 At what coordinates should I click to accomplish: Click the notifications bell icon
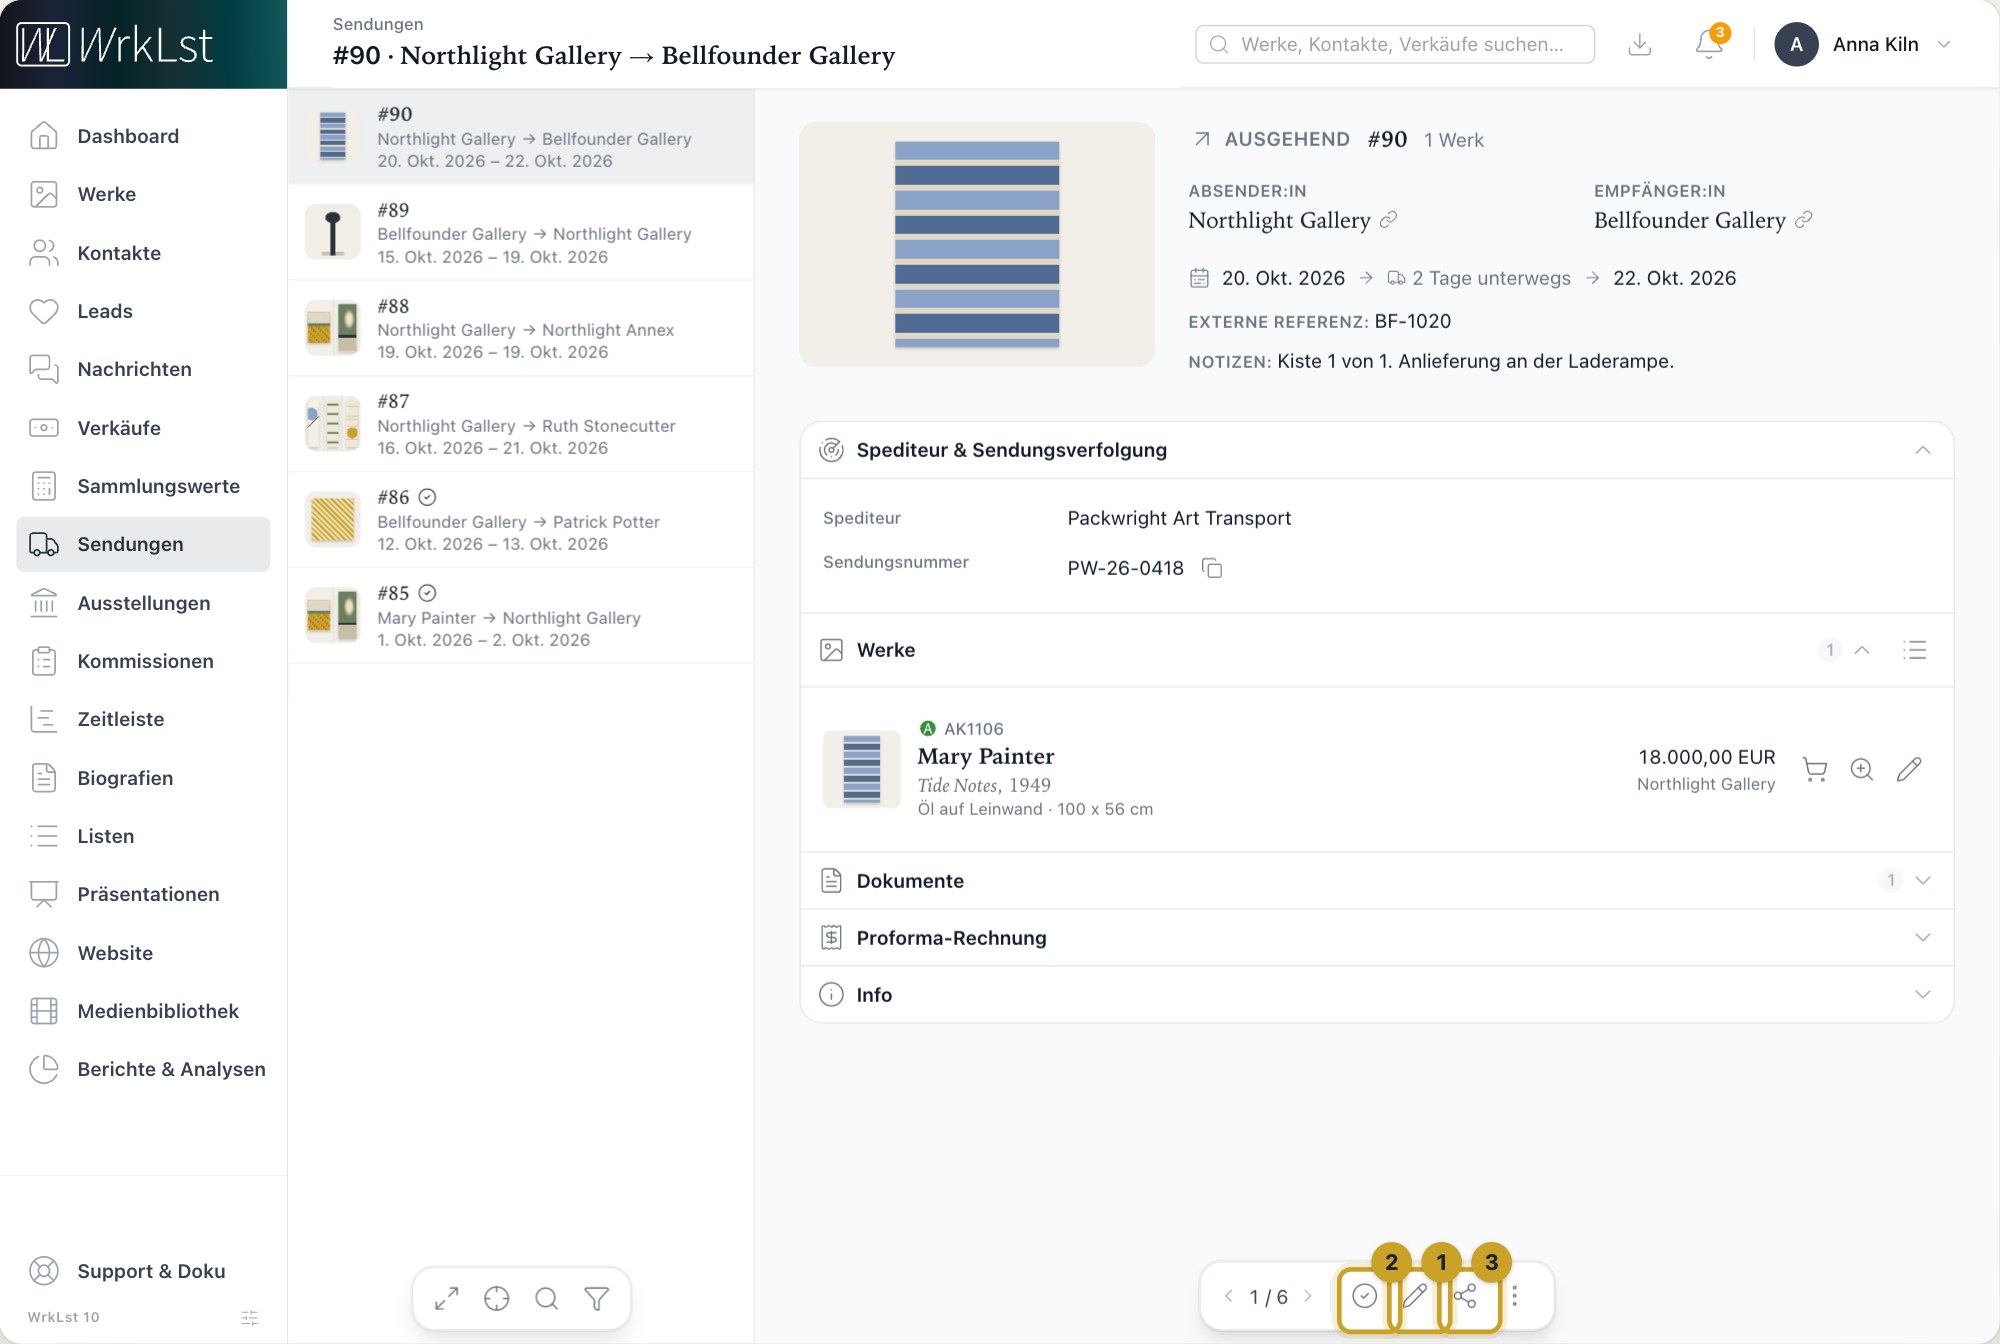pos(1709,44)
